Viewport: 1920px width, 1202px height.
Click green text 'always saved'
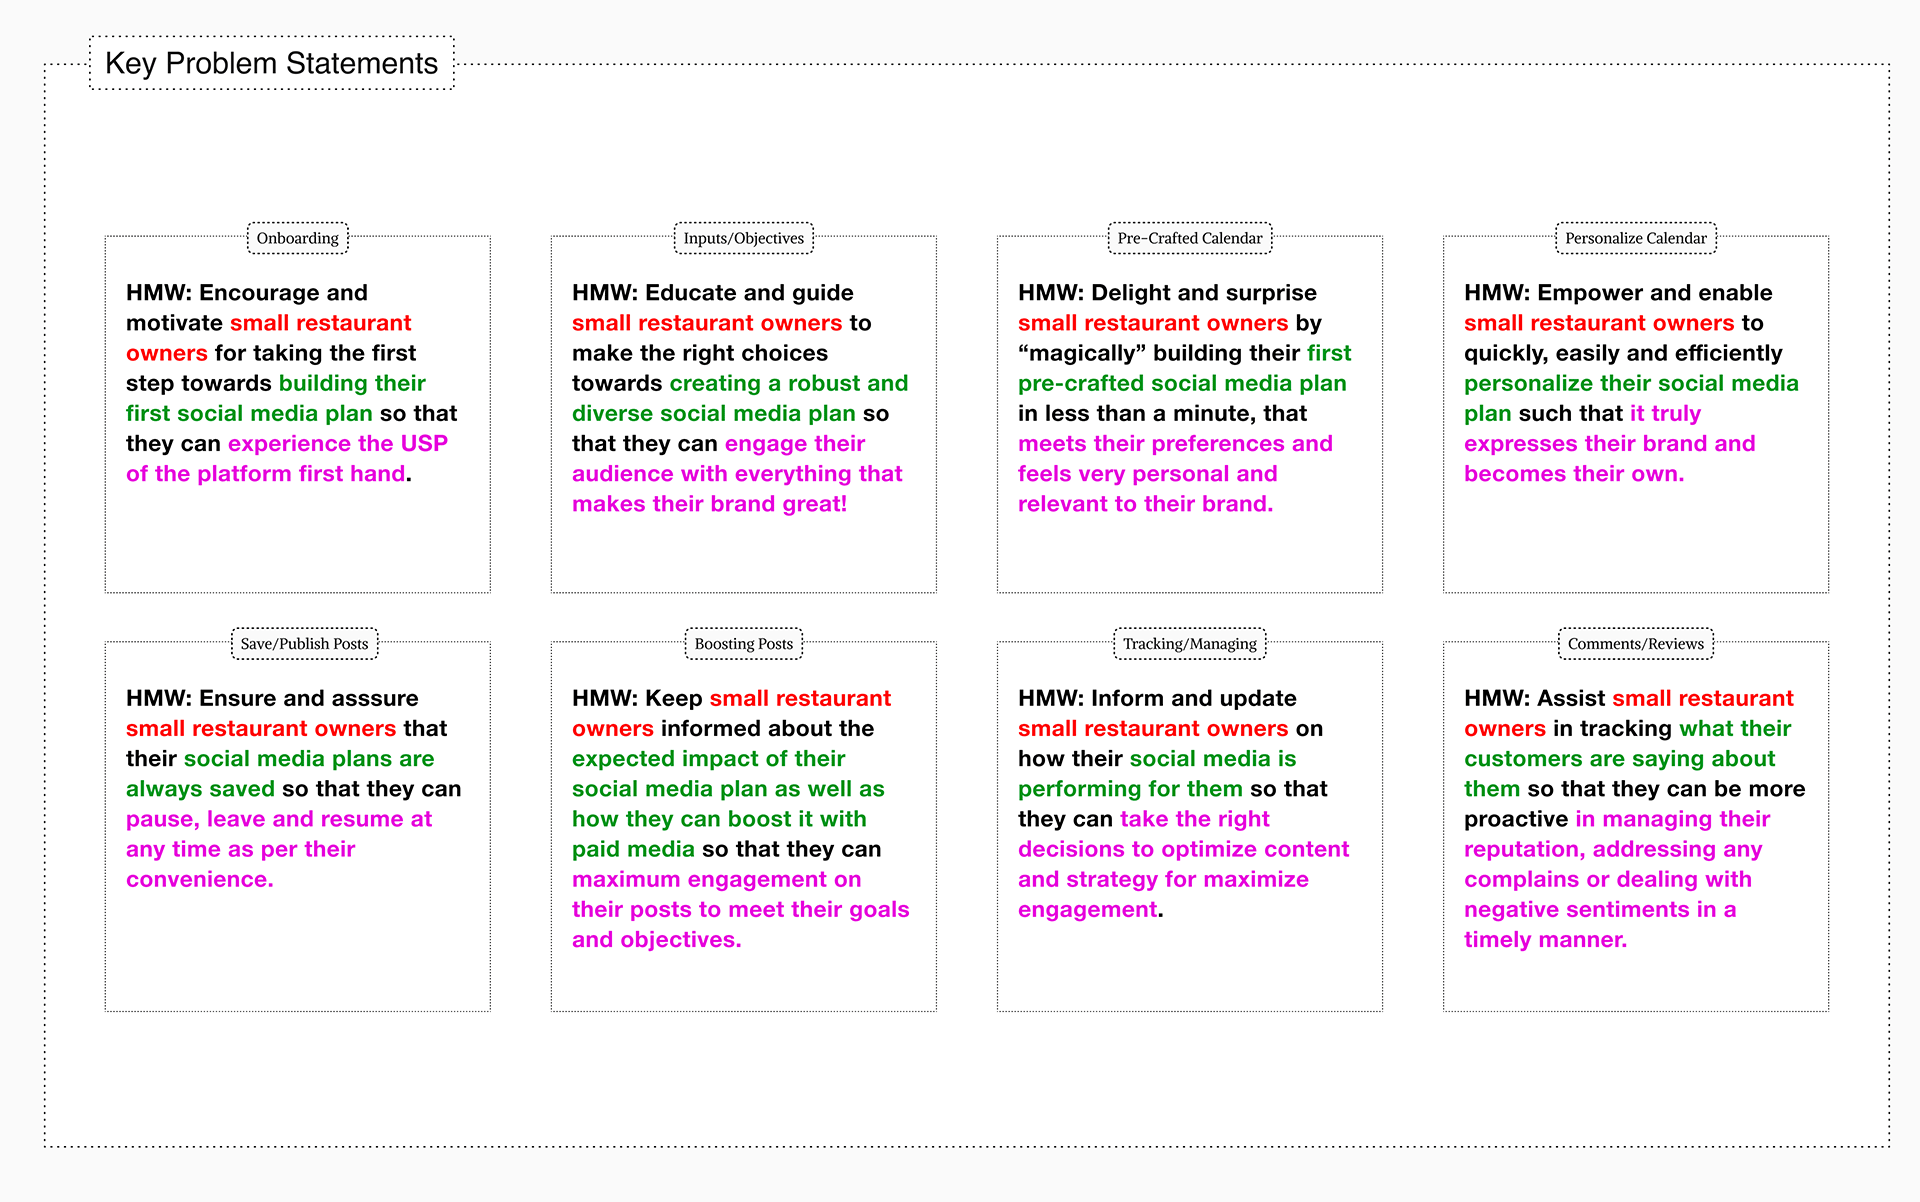point(200,789)
